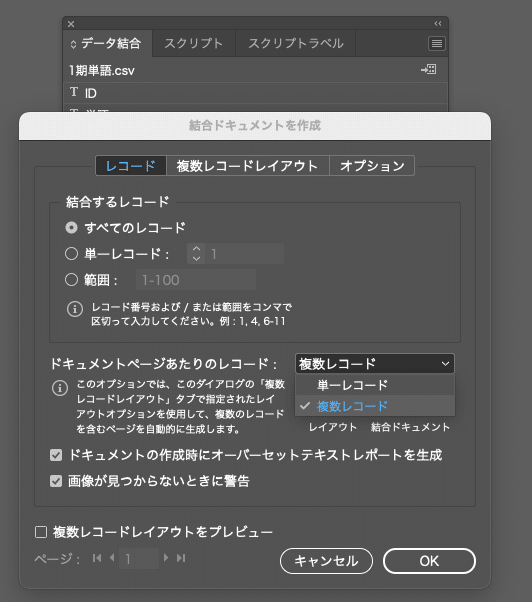Enable 複数レコードレイアウトをプレビュー checkbox
532x602 pixels.
pyautogui.click(x=41, y=532)
